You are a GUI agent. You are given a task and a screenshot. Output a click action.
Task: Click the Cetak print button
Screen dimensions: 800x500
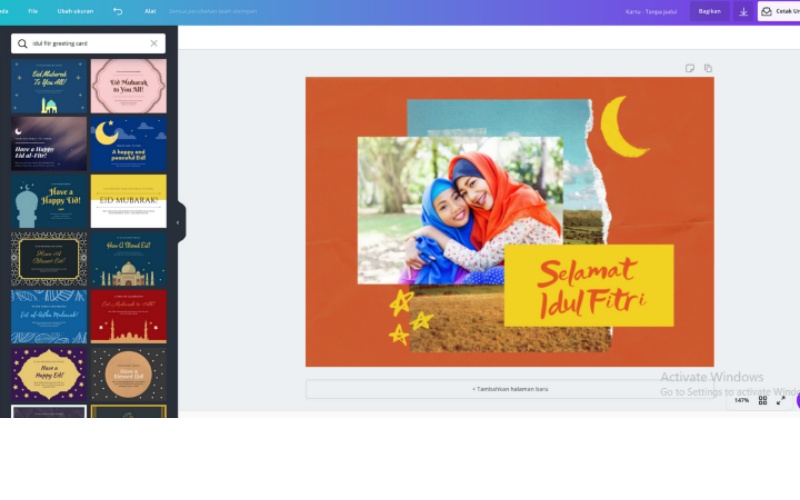(x=779, y=11)
